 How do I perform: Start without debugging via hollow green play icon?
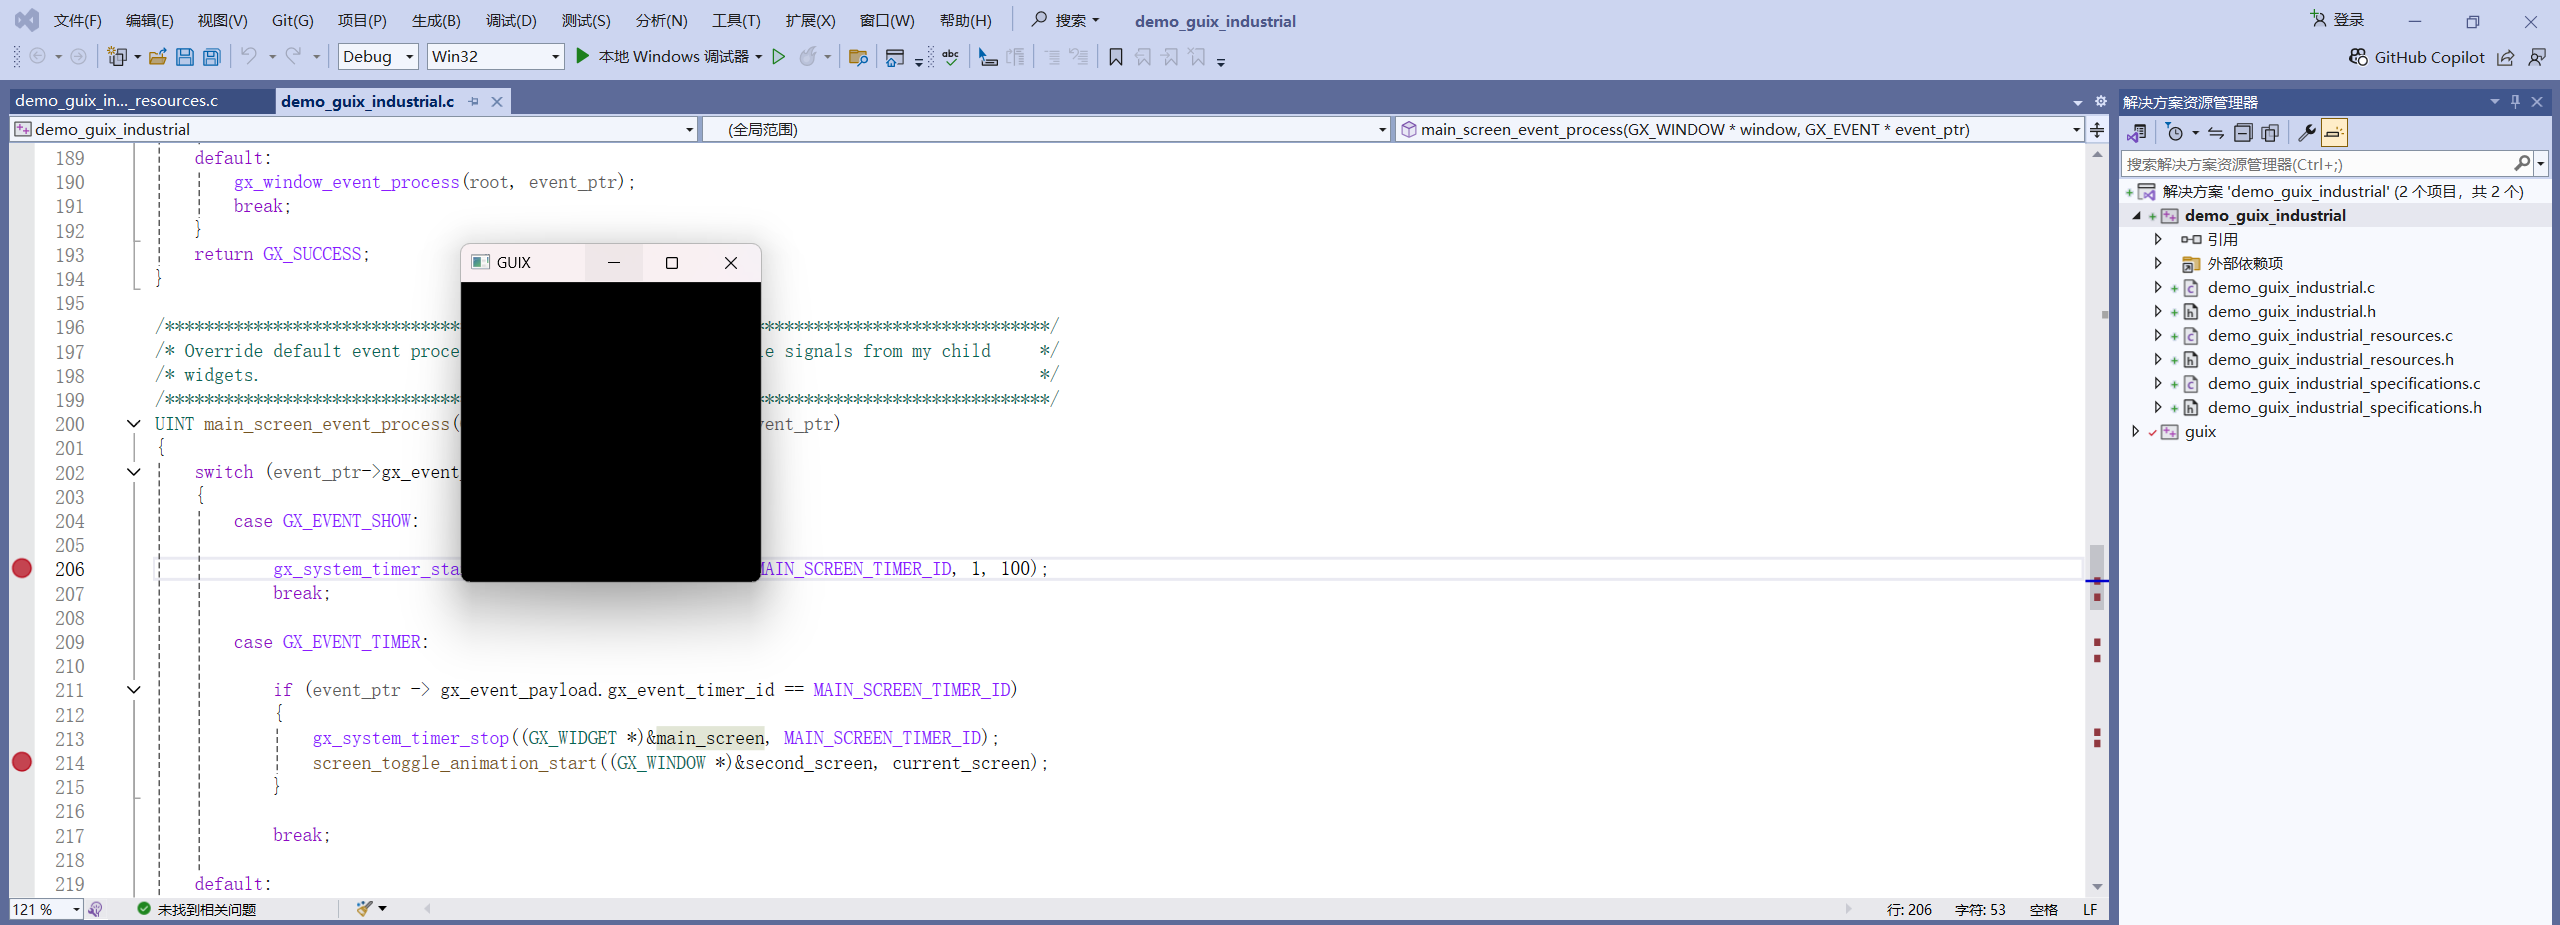[x=779, y=57]
